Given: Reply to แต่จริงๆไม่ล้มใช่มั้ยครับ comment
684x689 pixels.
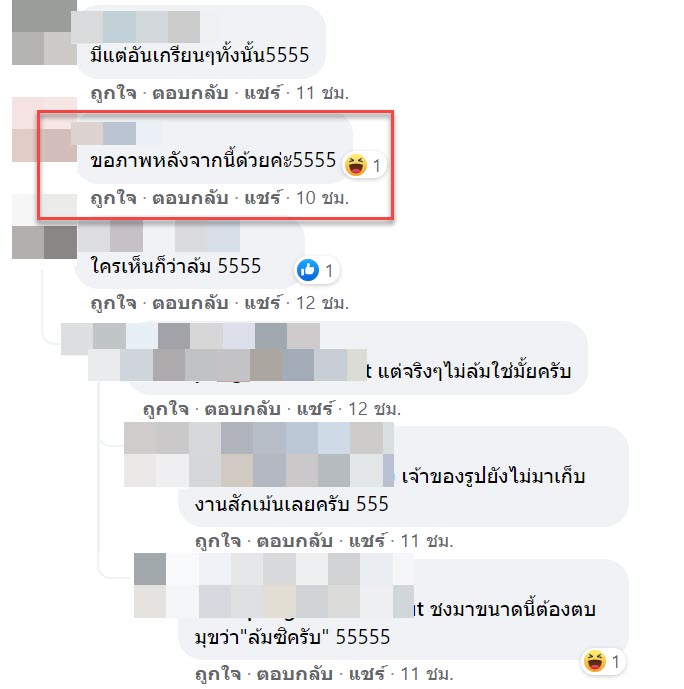Looking at the screenshot, I should click(242, 409).
